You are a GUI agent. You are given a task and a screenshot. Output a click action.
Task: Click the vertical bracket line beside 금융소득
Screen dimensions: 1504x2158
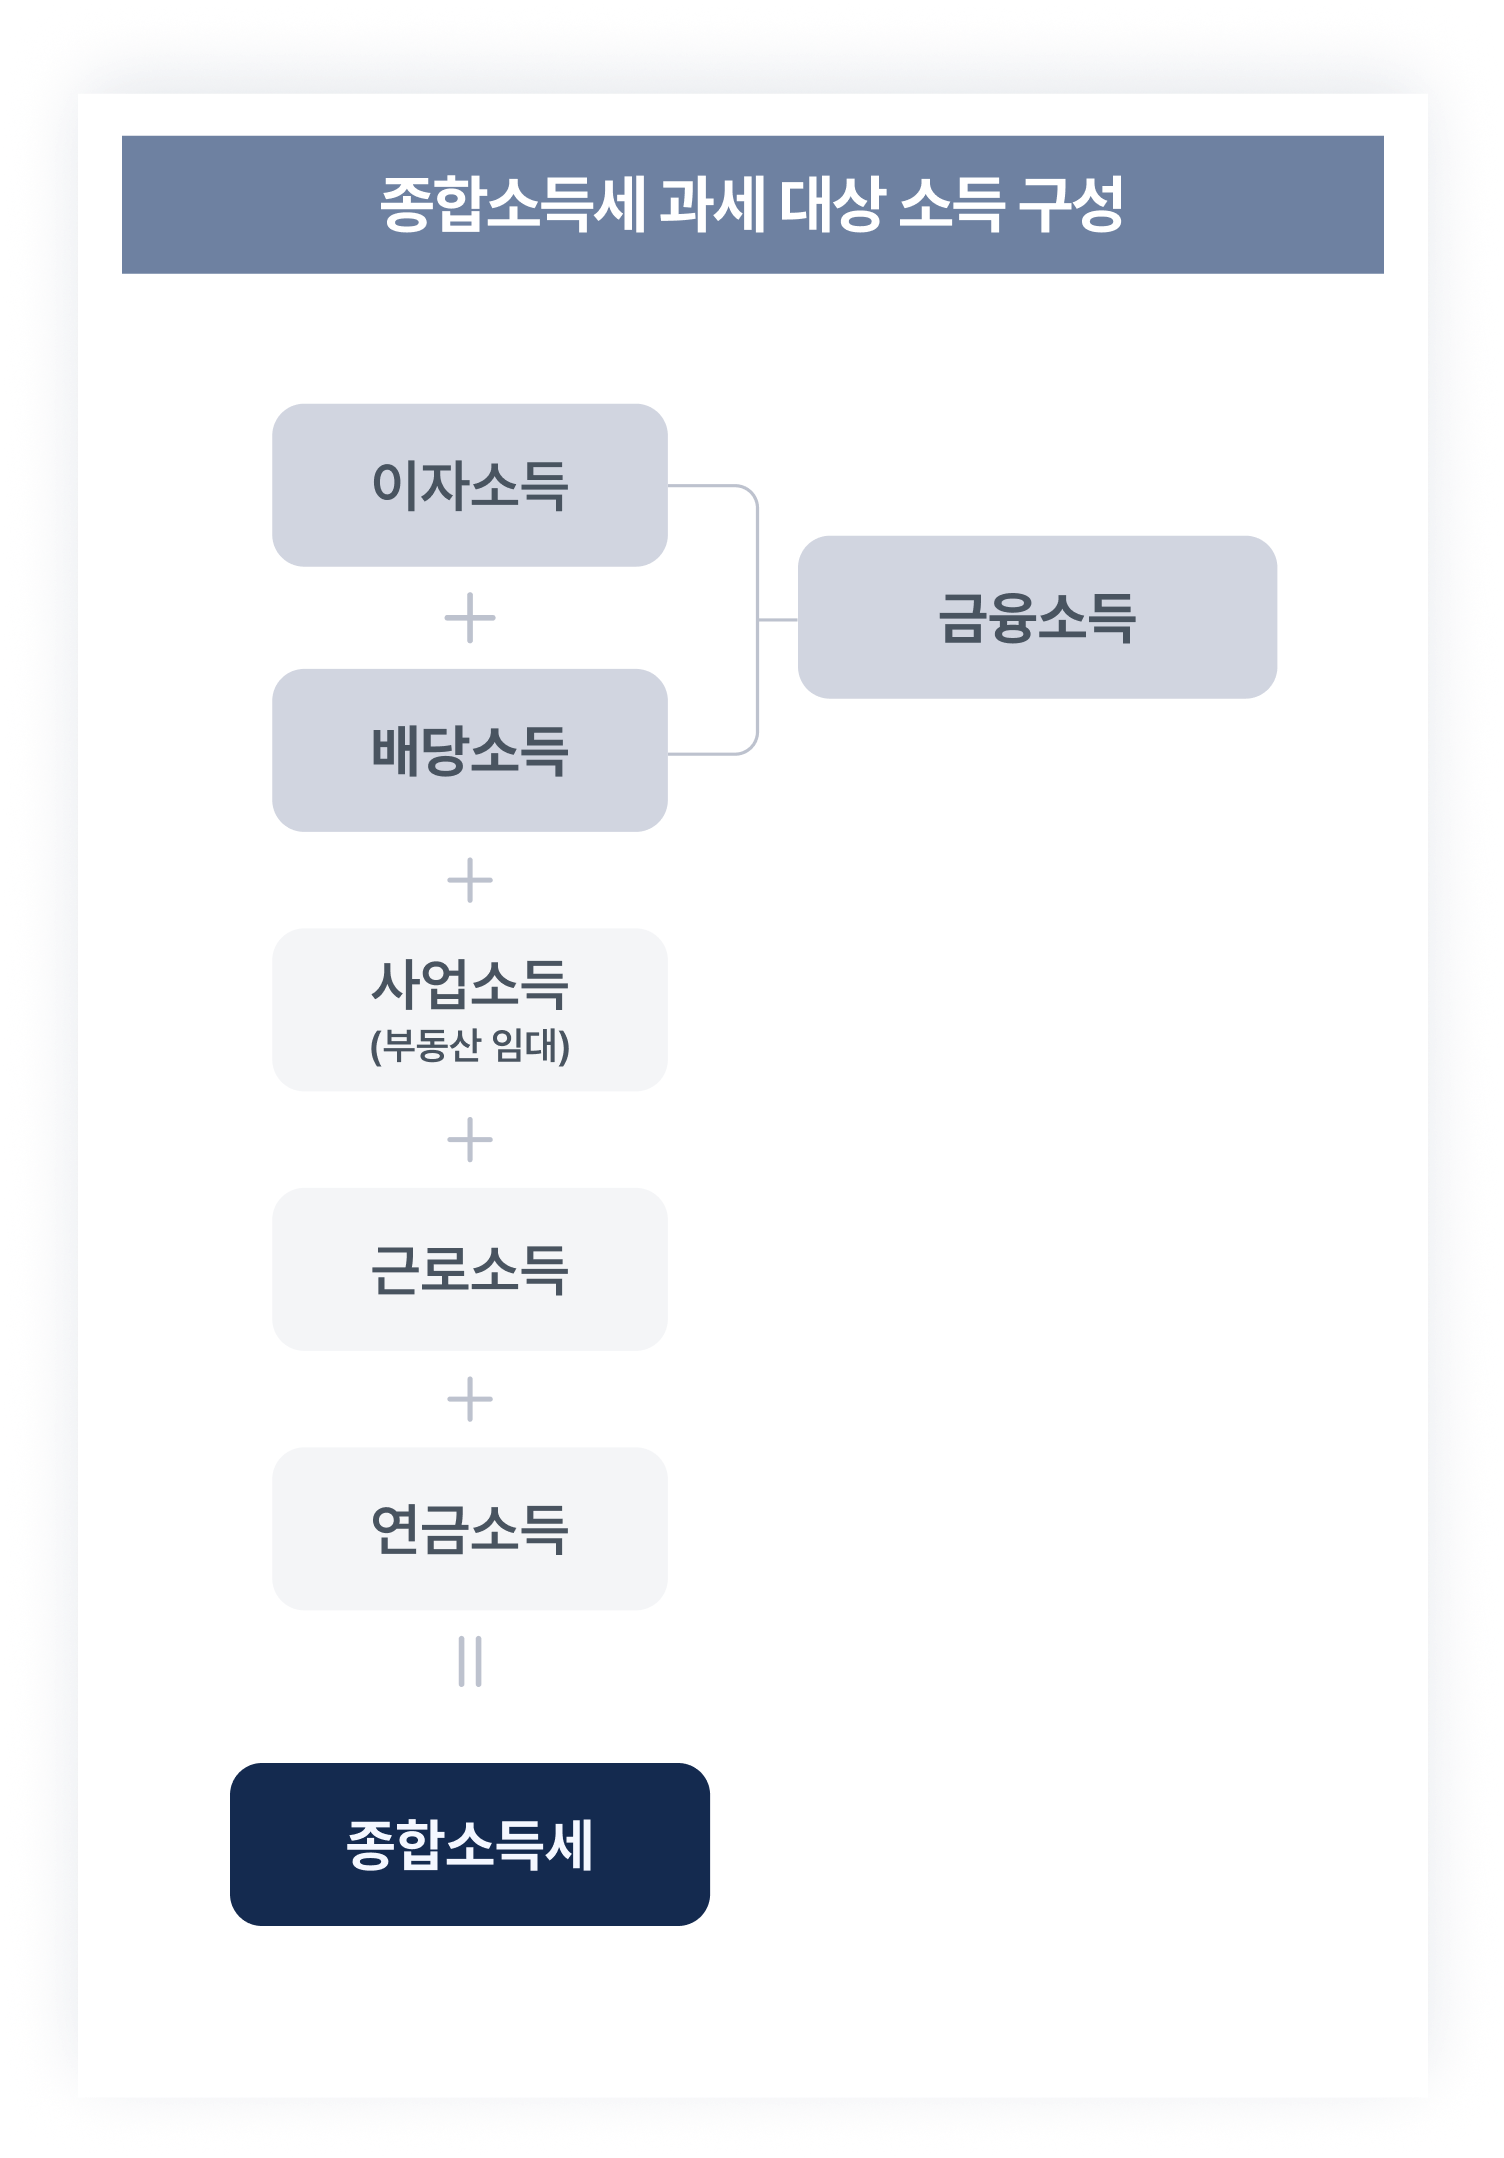757,620
